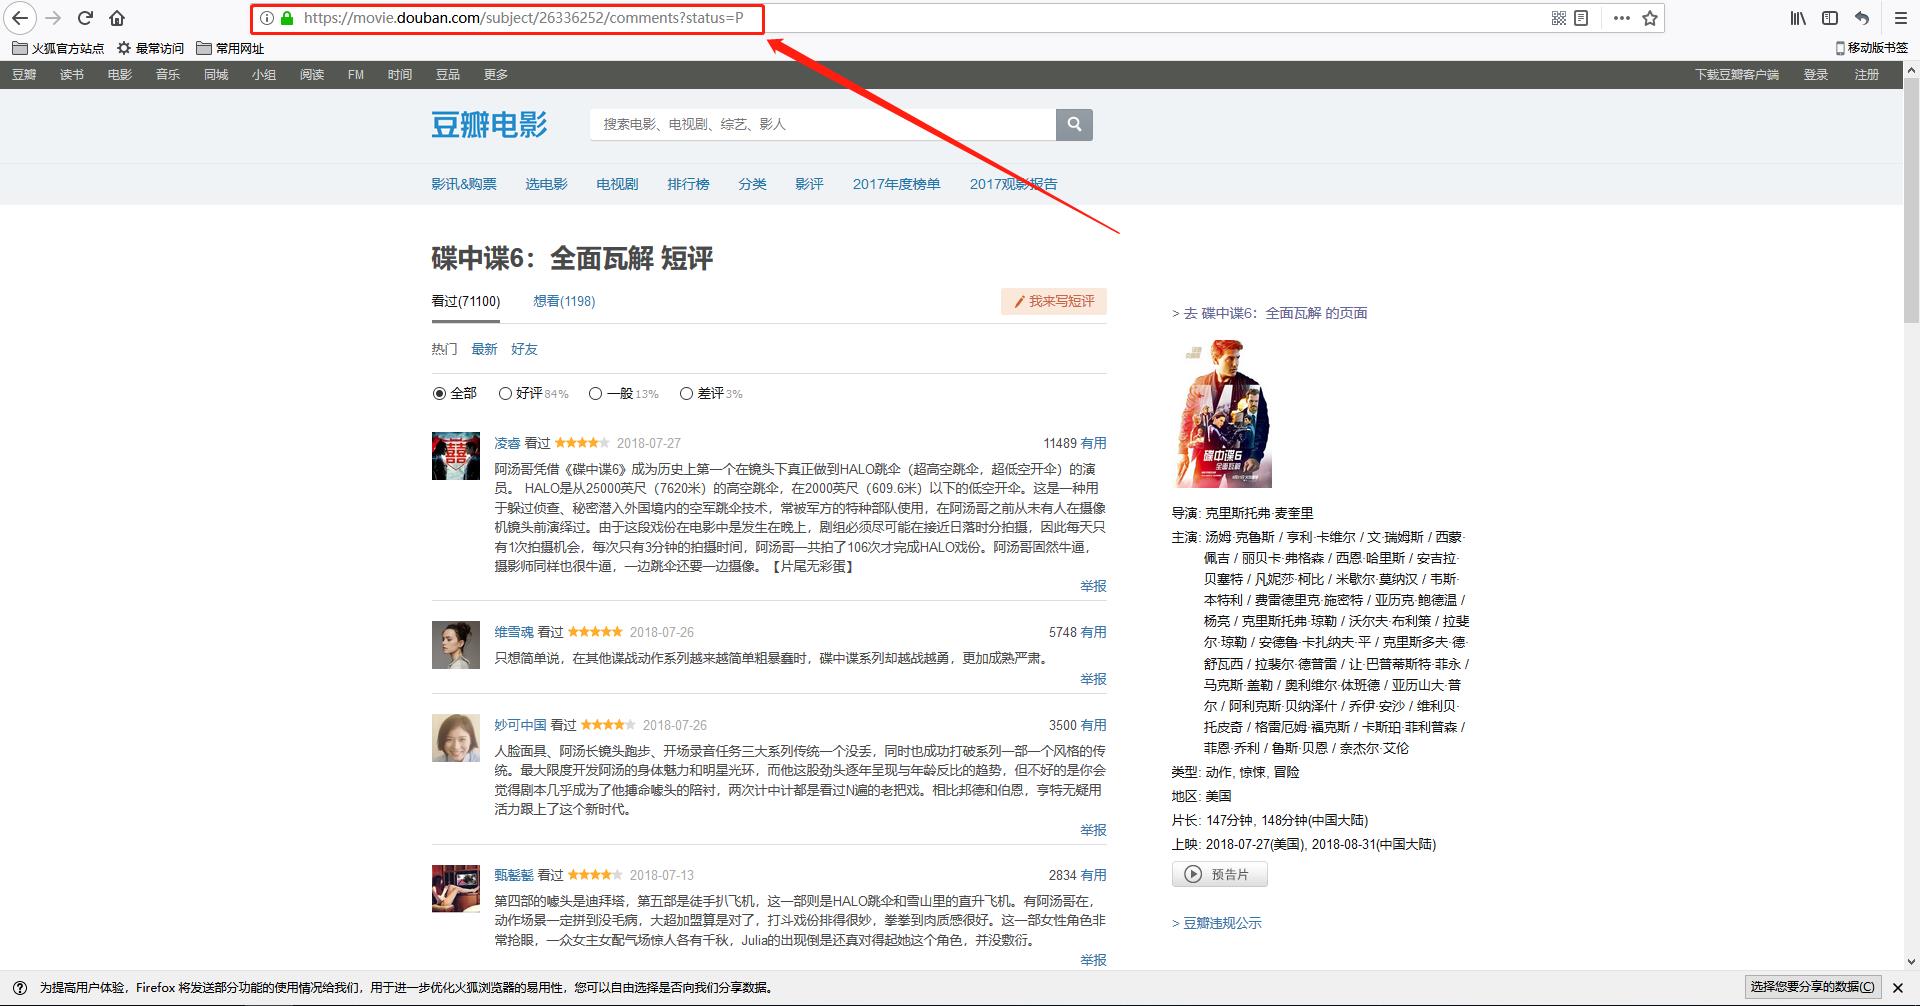The image size is (1920, 1006).
Task: Mark 凌睿's comment as 有用
Action: [1093, 443]
